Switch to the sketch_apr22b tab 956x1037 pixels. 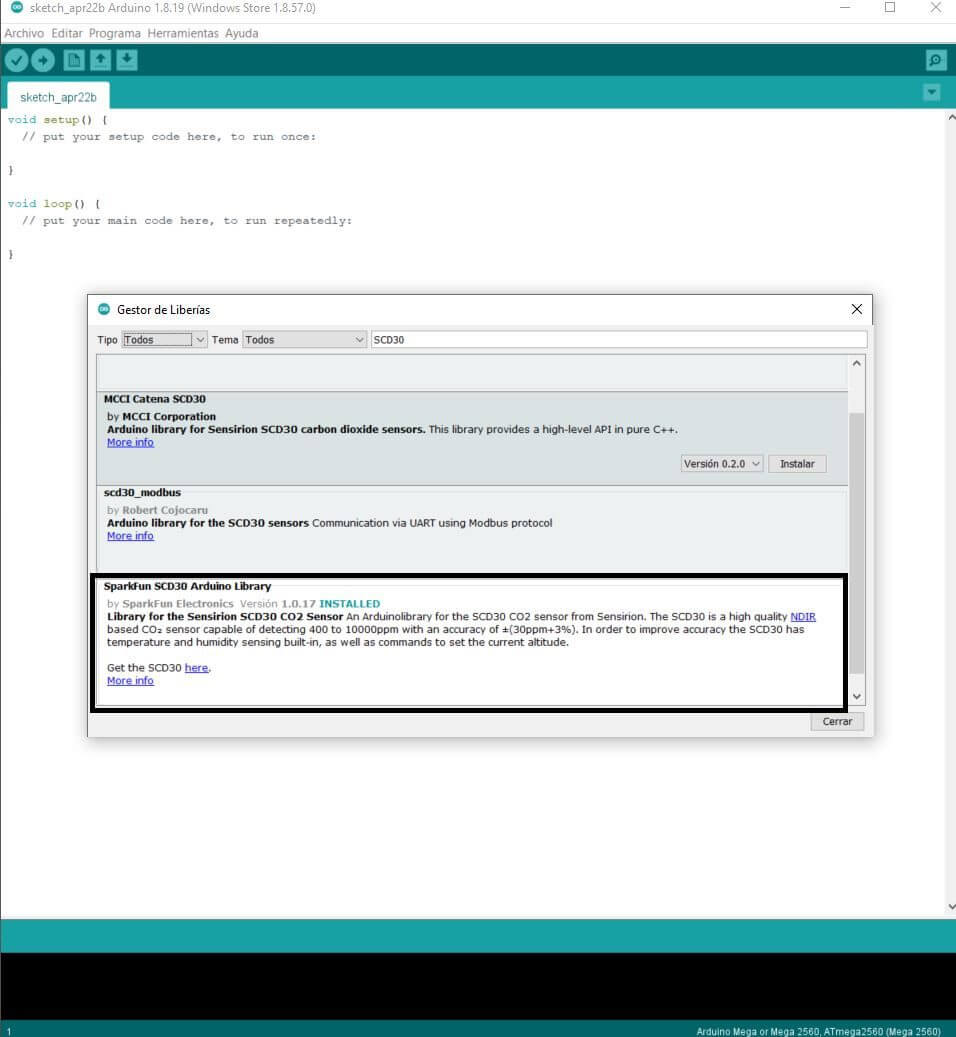pos(58,97)
